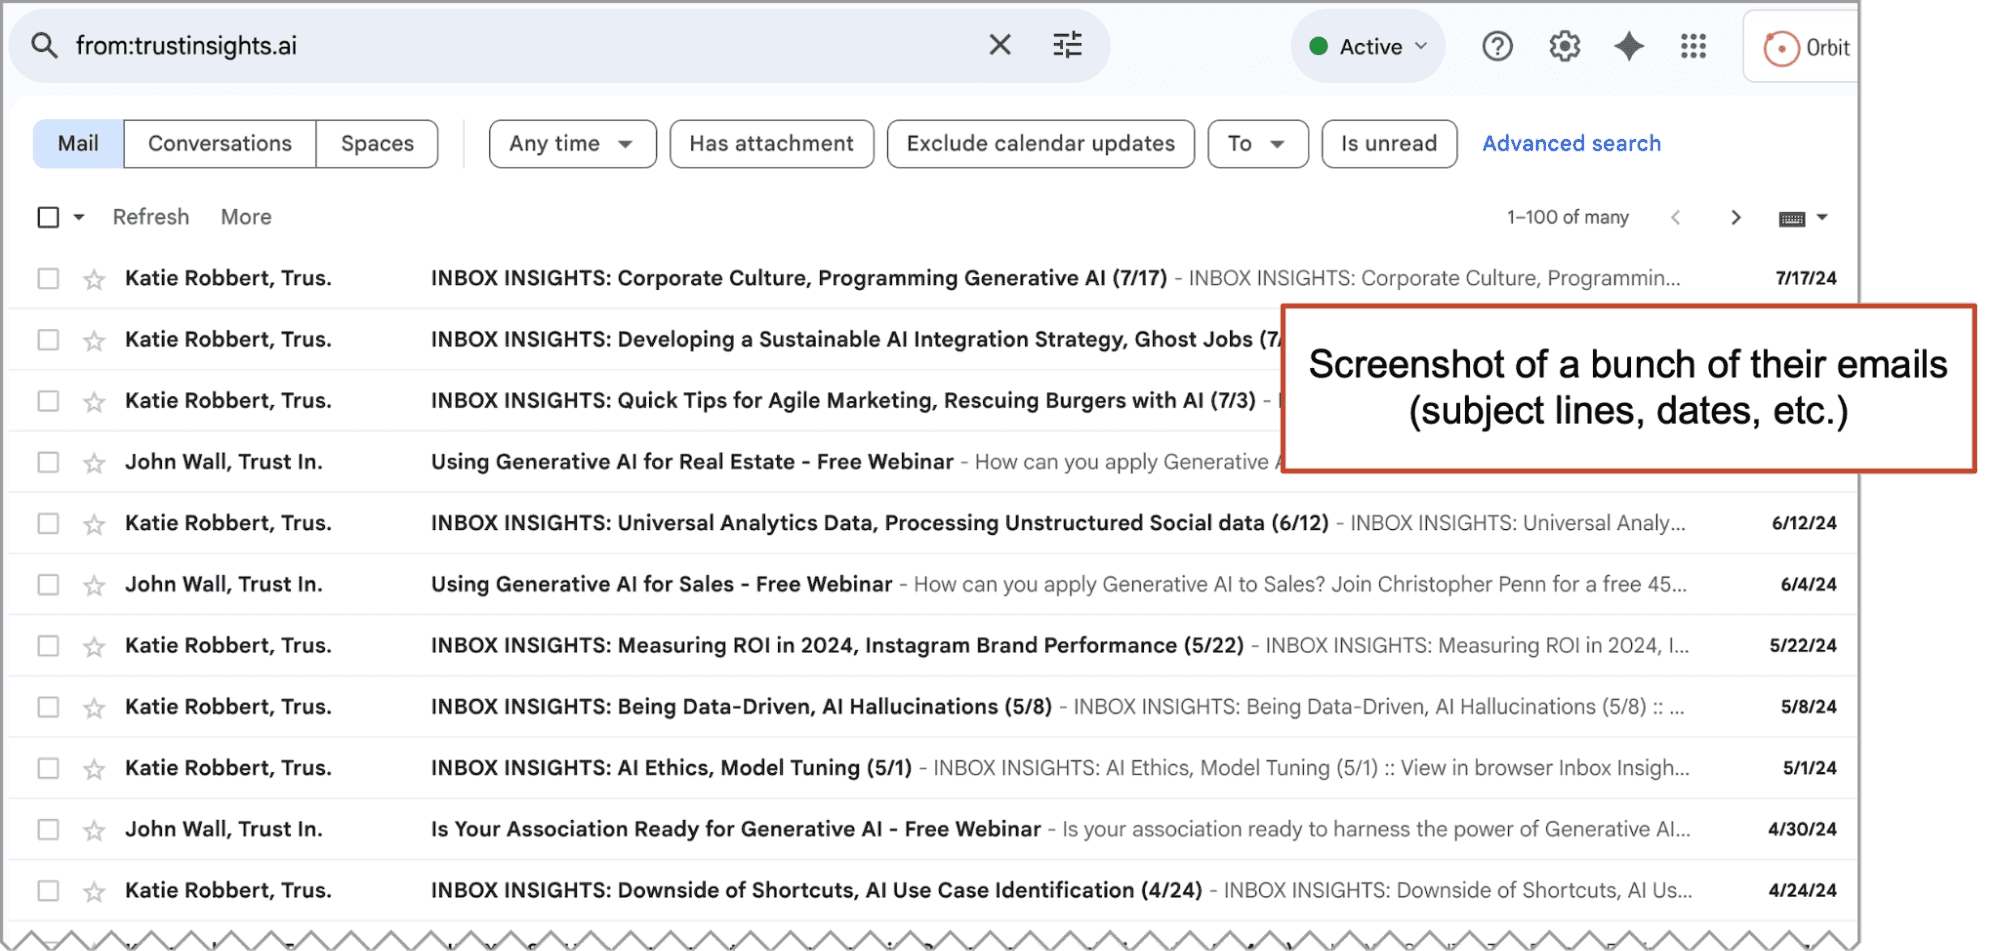Open the Universal Analytics Data (6/12) email

(930, 523)
